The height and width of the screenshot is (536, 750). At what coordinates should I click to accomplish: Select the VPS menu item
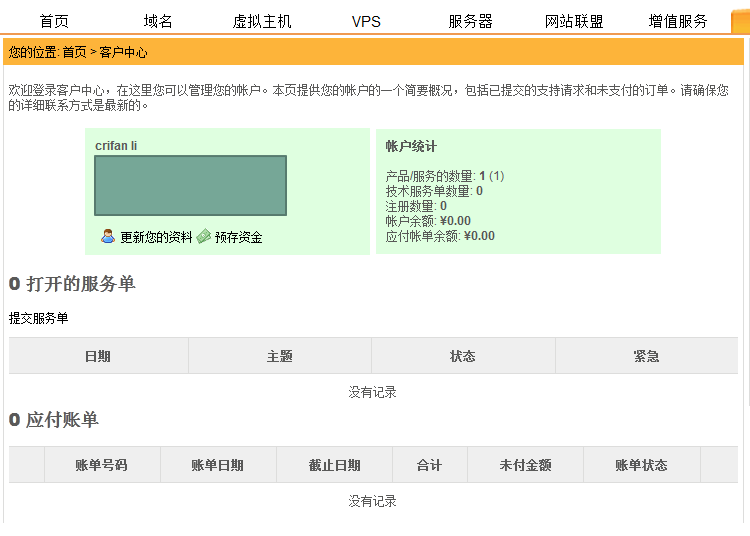point(366,22)
